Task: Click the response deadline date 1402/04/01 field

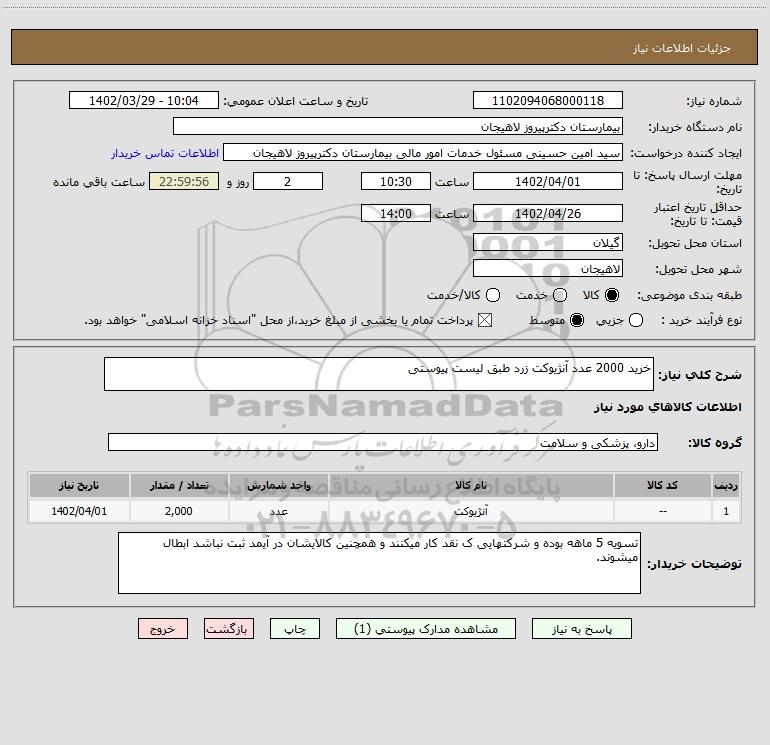Action: coord(548,182)
